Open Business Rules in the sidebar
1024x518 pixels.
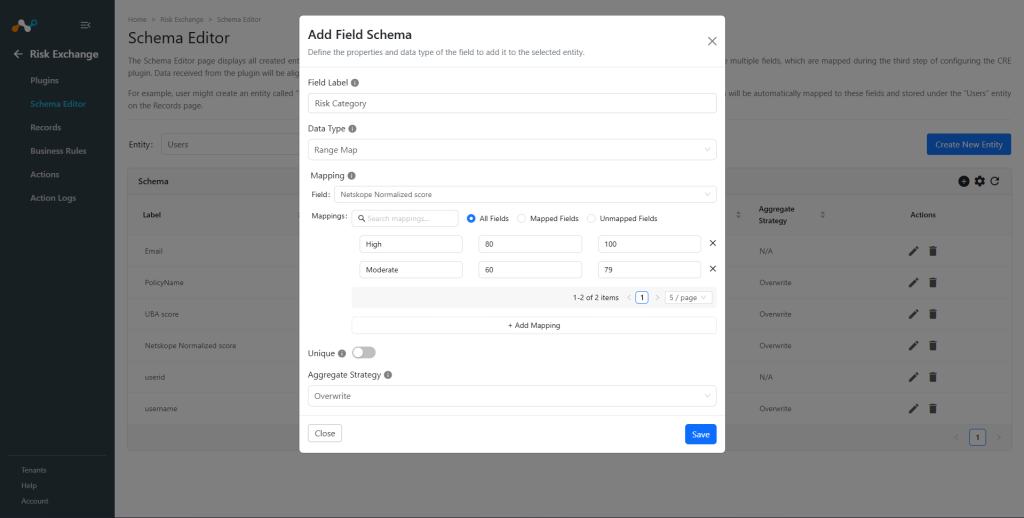[x=58, y=151]
